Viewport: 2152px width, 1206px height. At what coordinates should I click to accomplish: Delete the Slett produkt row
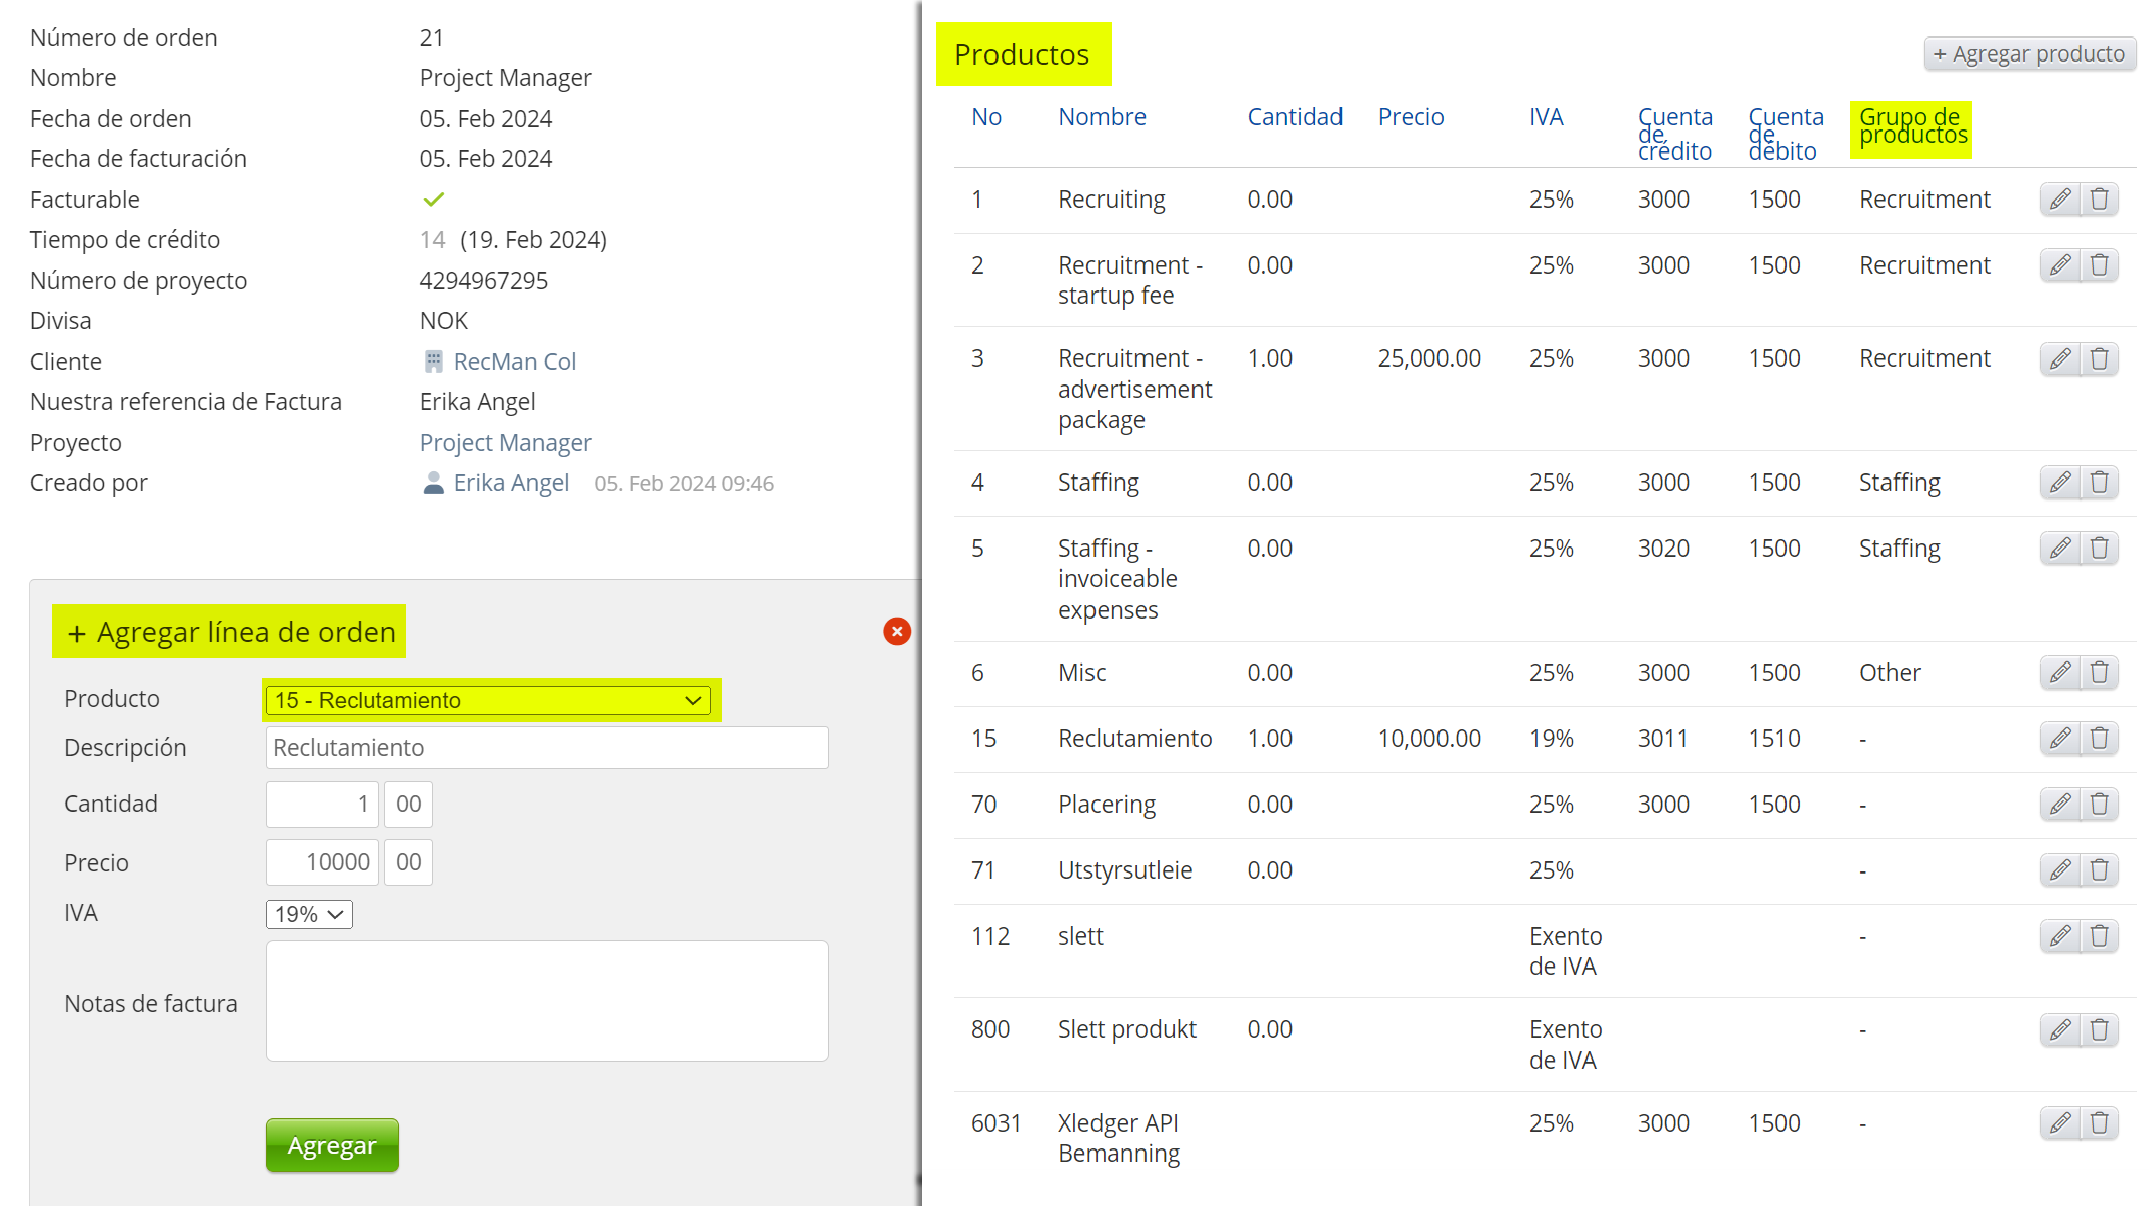(x=2099, y=1029)
